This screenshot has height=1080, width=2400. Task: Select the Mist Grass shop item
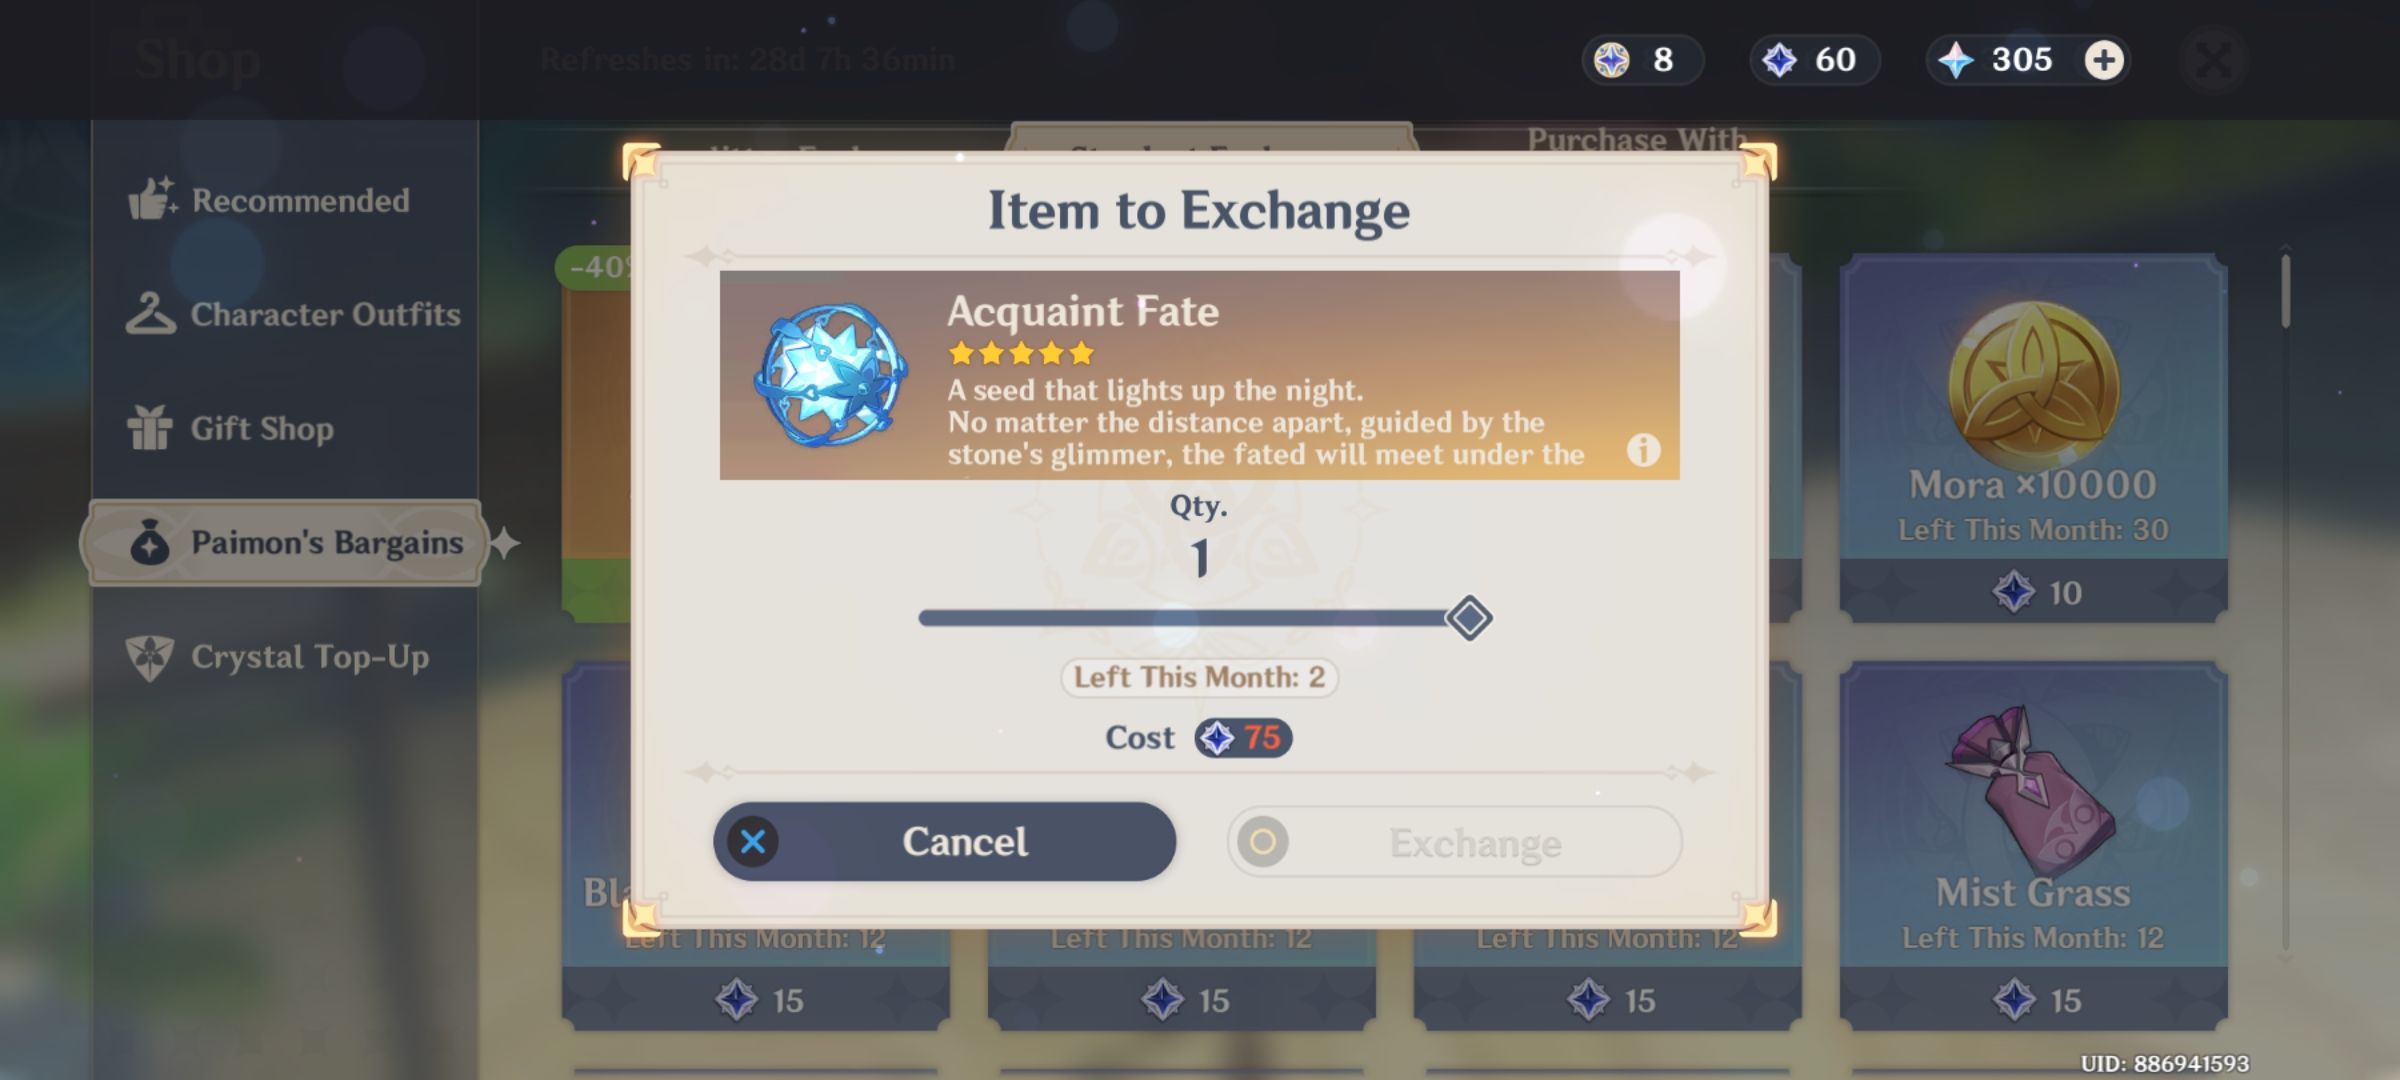coord(2033,845)
